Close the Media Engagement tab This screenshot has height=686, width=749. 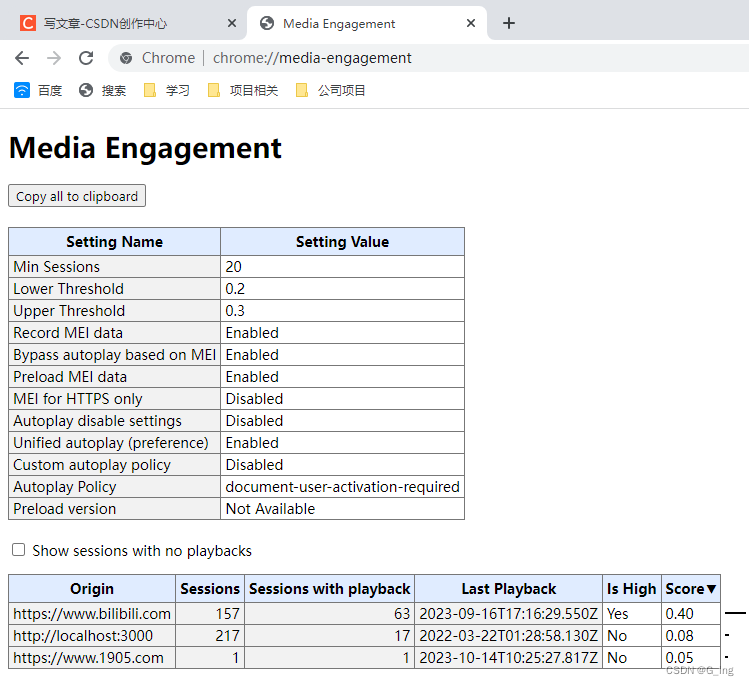(x=471, y=23)
